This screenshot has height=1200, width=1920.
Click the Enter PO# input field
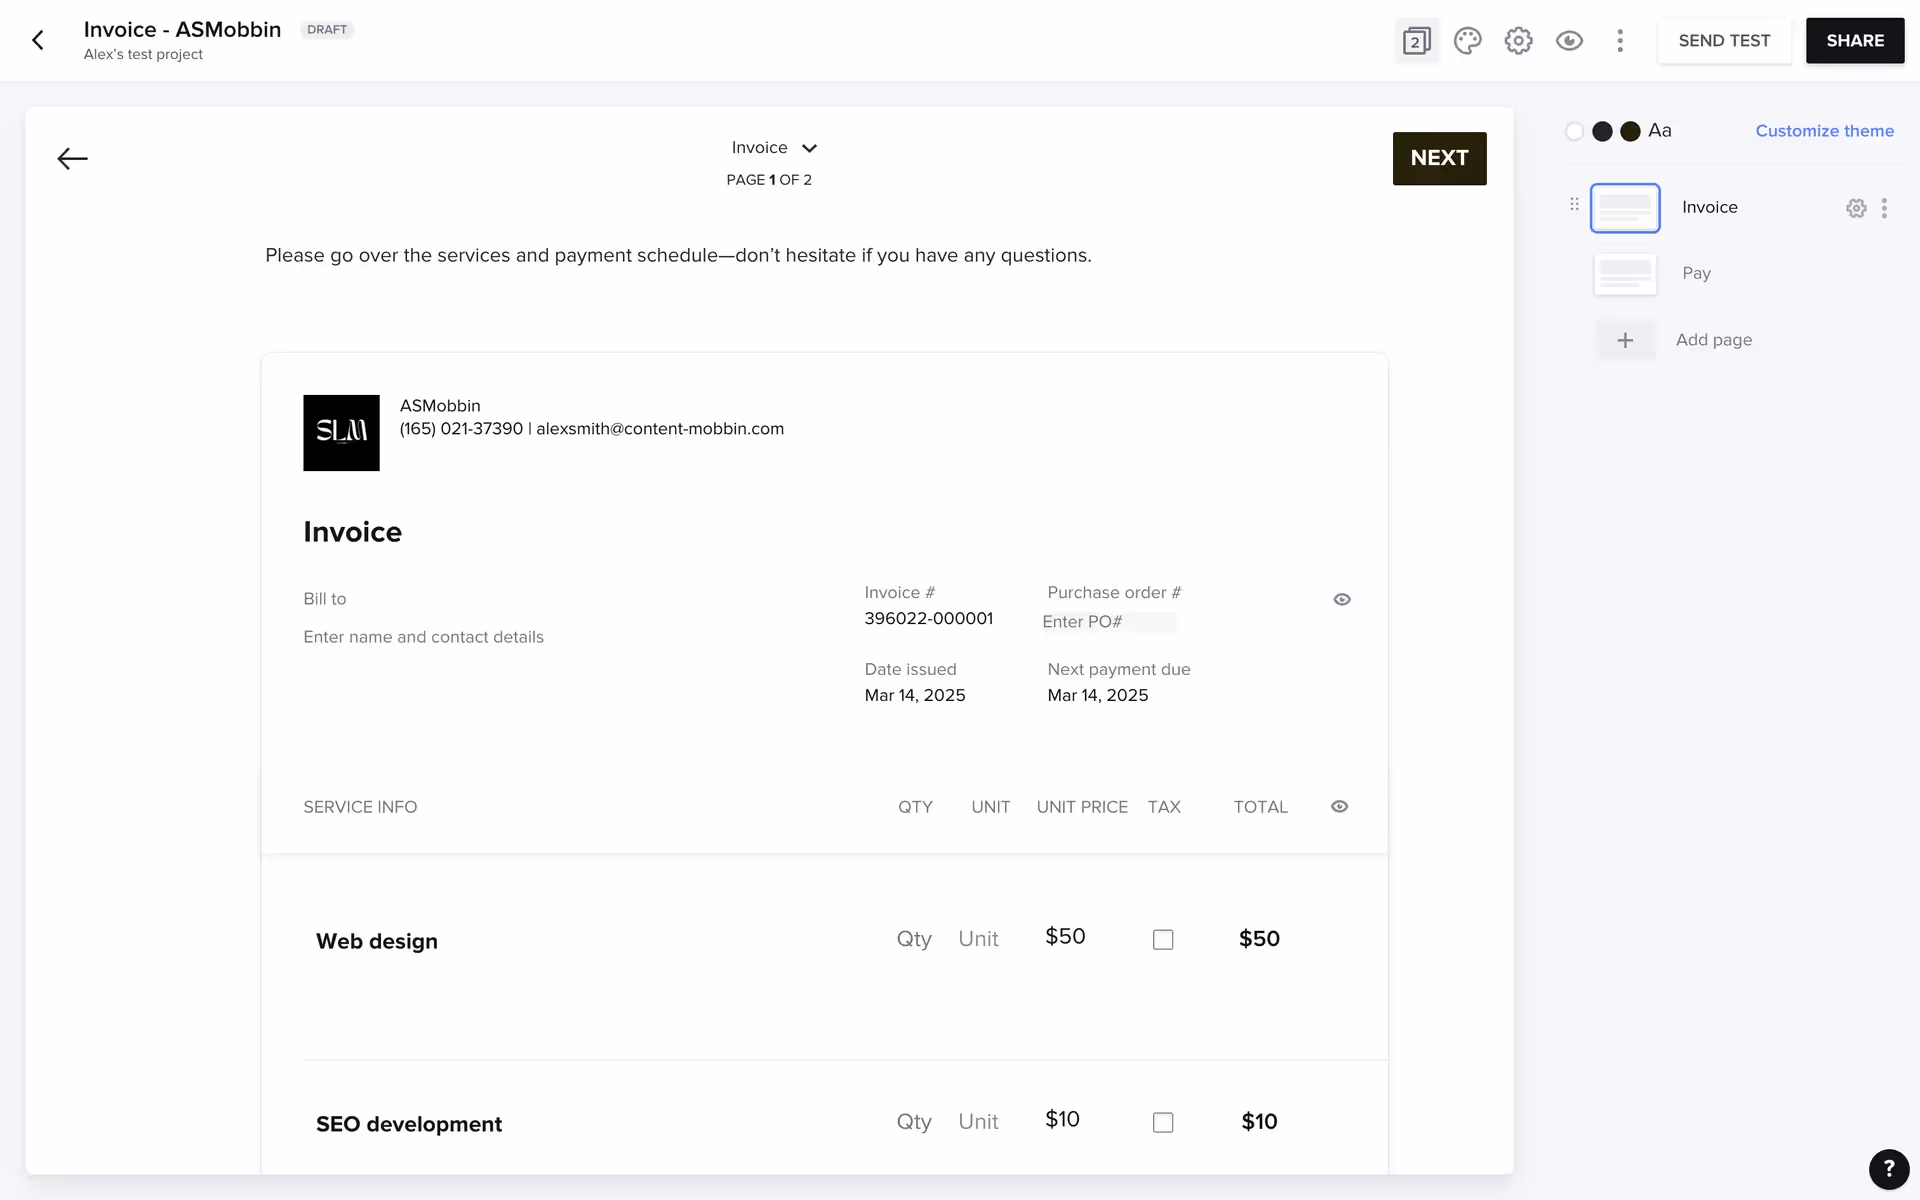[1108, 622]
